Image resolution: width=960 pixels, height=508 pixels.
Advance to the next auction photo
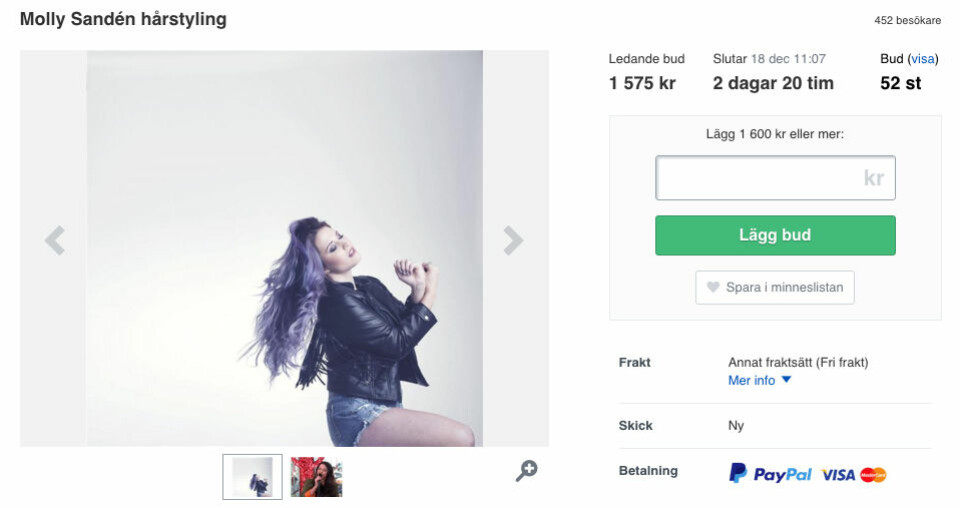click(513, 240)
